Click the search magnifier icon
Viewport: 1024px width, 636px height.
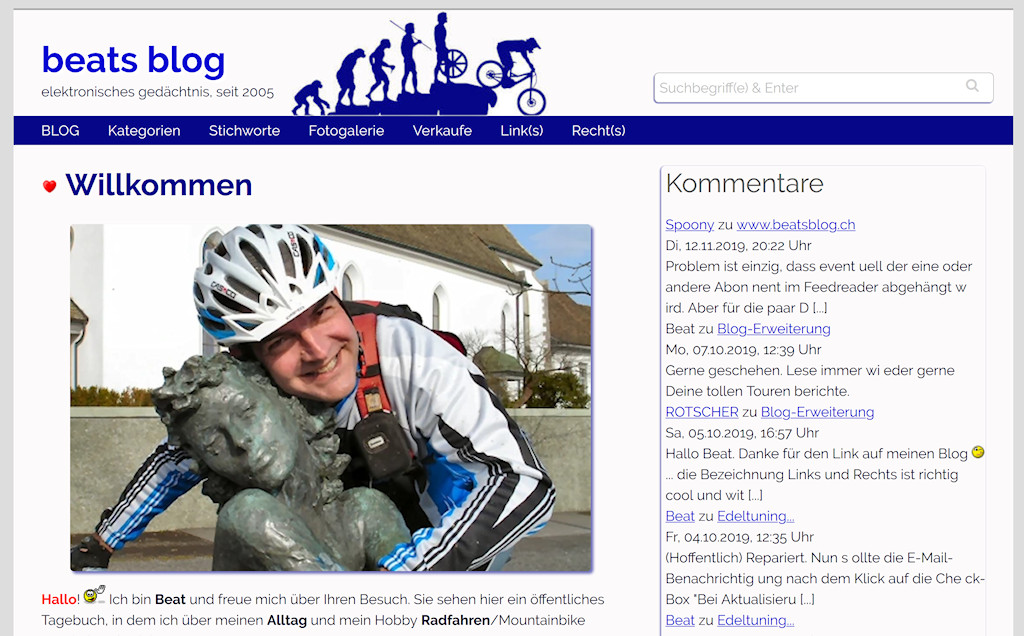(972, 86)
